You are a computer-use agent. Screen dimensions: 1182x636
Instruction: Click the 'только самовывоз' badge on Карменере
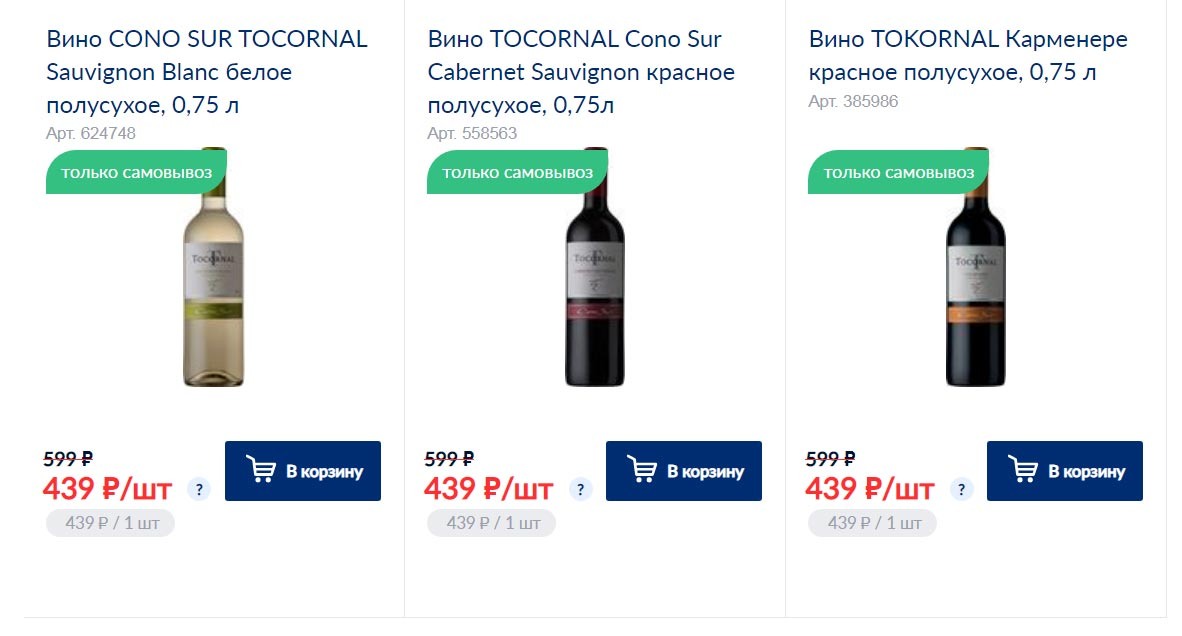coord(899,173)
